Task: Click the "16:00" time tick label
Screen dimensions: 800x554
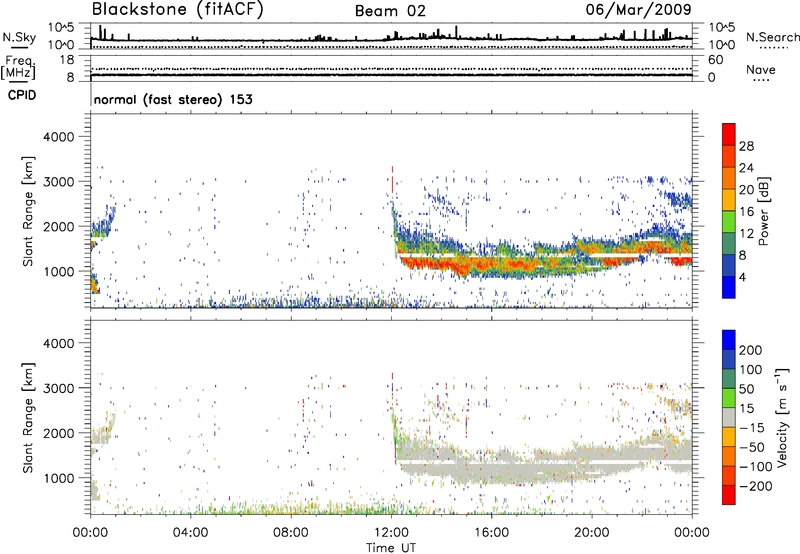Action: pos(491,533)
